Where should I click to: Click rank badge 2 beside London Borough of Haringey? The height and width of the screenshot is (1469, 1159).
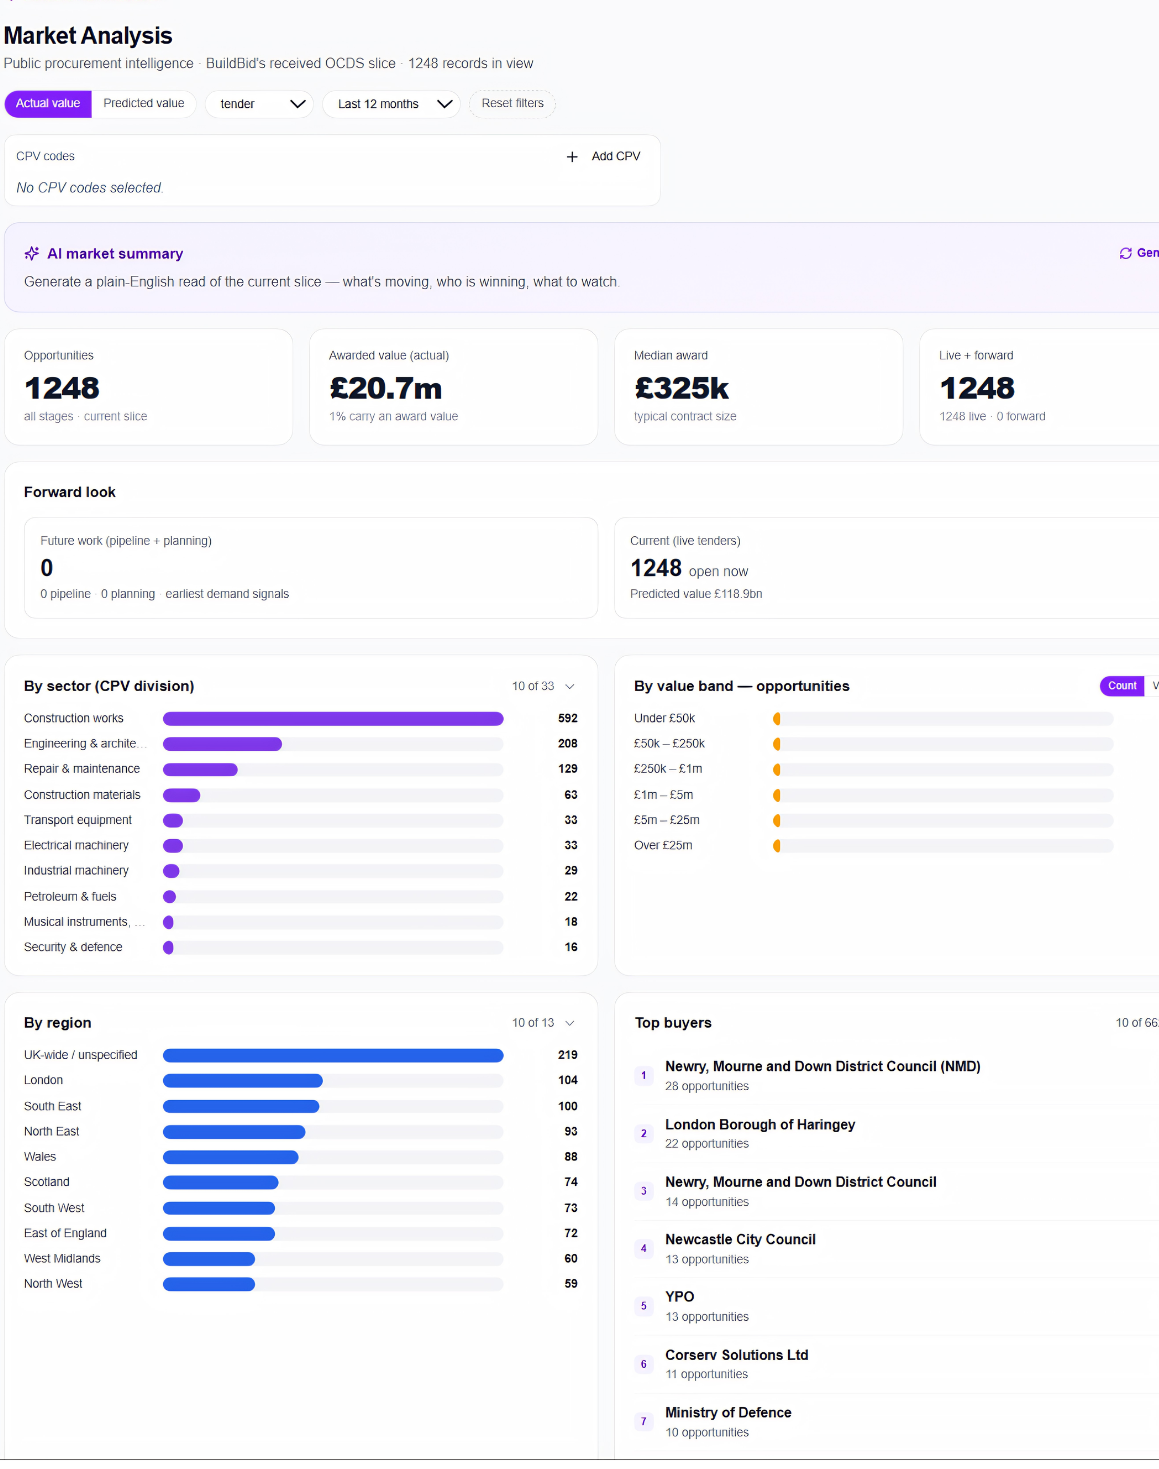pyautogui.click(x=644, y=1134)
